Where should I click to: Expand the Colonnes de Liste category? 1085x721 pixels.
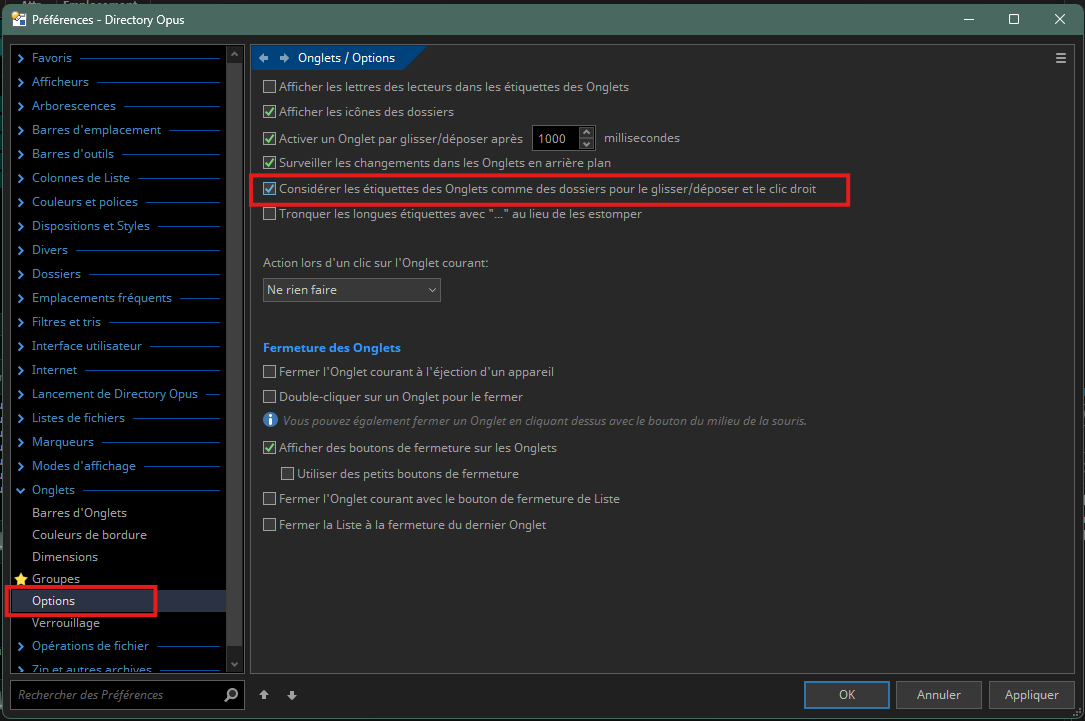coord(21,179)
